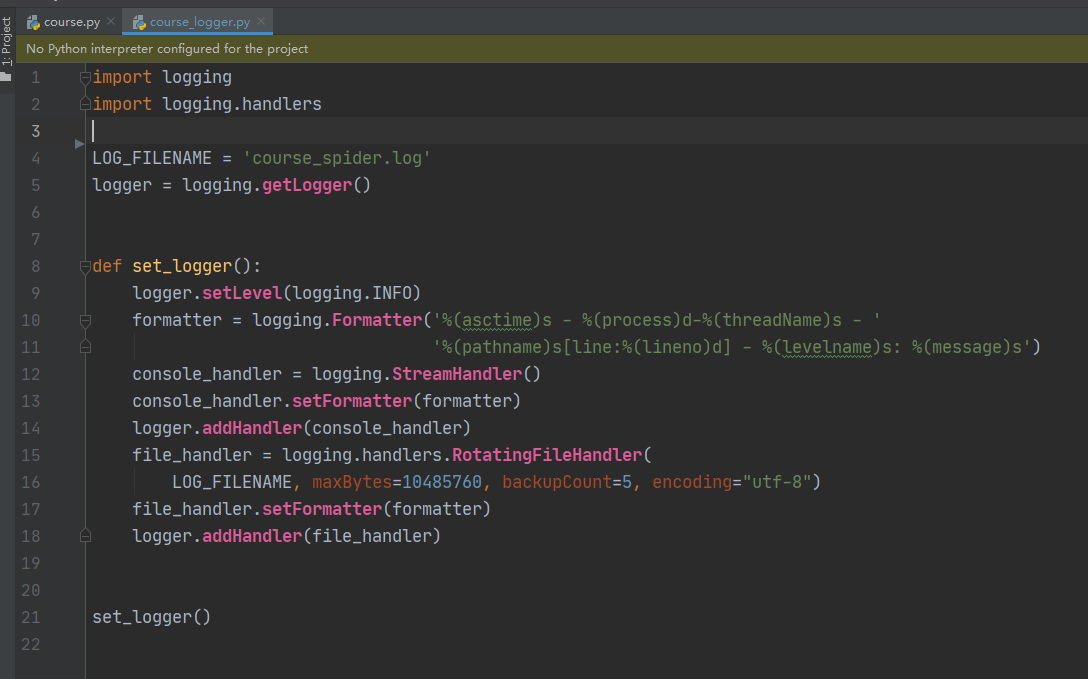Collapse the set_logger function at line 8

point(85,266)
